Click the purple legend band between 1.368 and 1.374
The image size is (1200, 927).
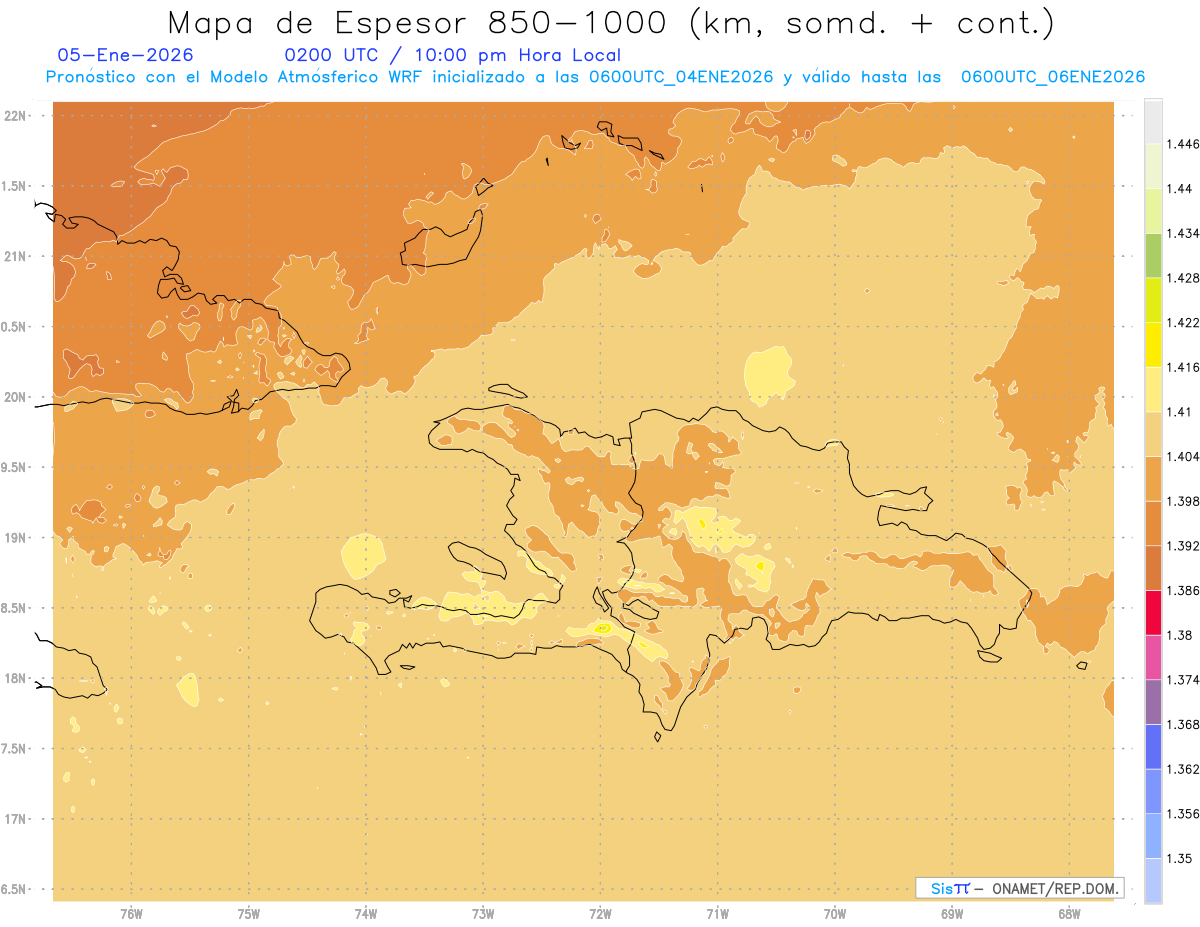[x=1153, y=702]
